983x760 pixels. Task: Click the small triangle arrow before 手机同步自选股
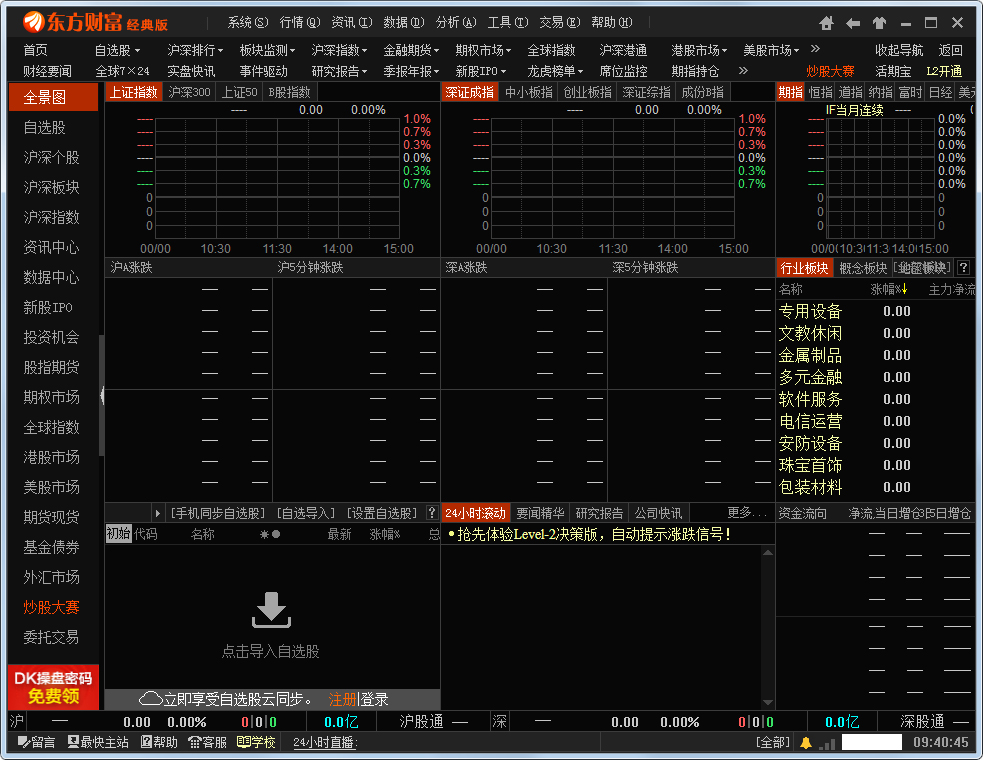(x=157, y=513)
